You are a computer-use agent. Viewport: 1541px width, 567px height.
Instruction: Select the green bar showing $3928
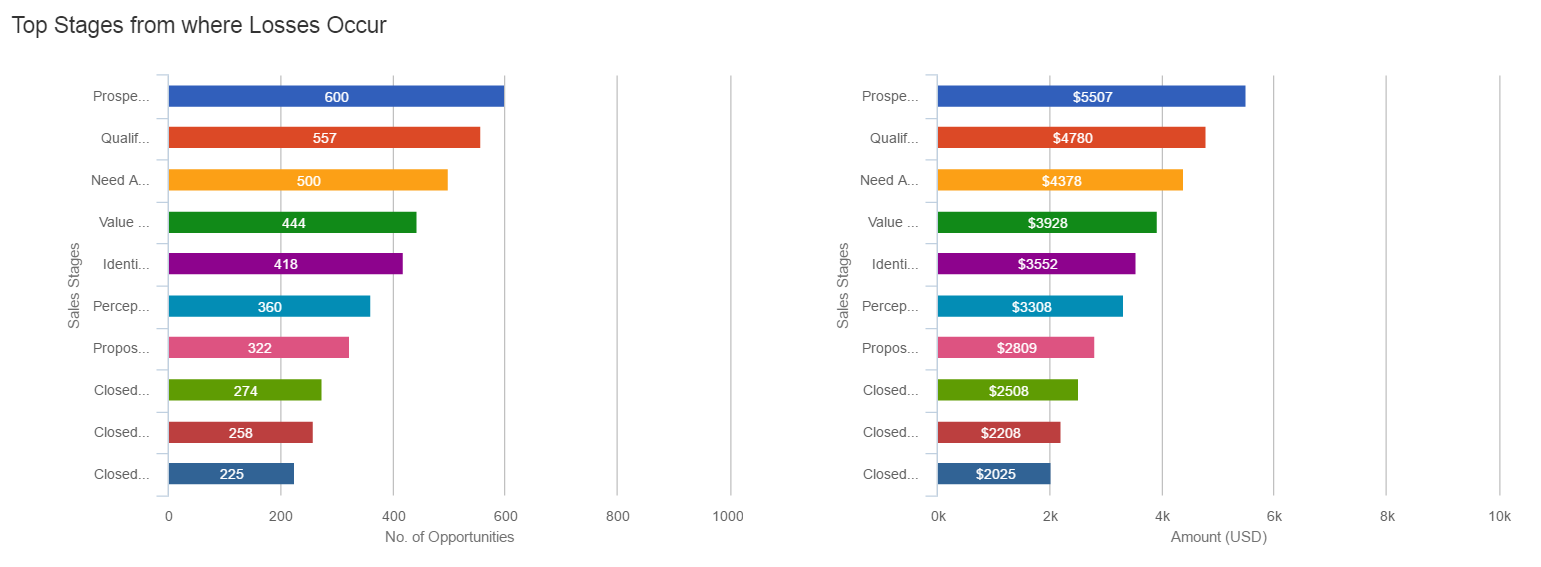coord(1047,222)
